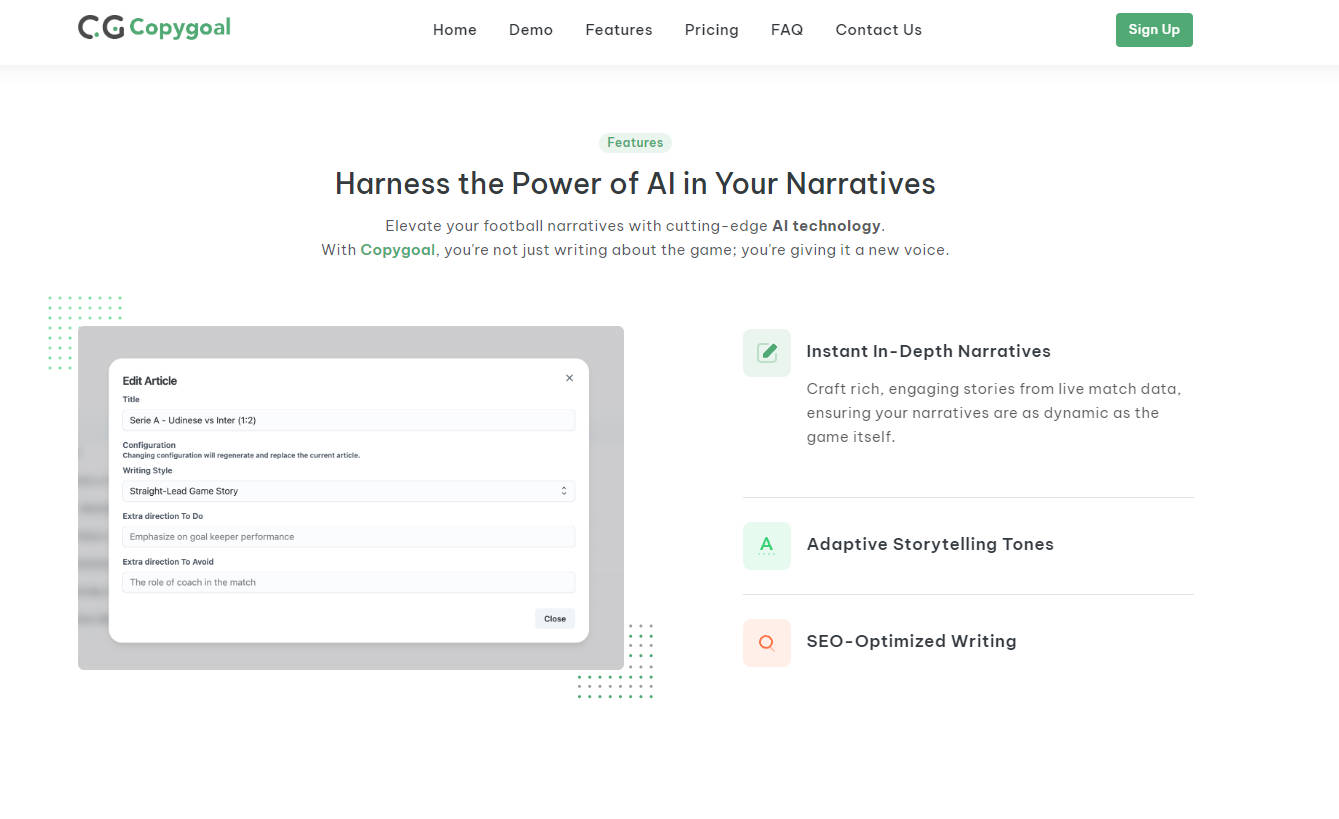
Task: Open the FAQ navigation link
Action: [786, 30]
